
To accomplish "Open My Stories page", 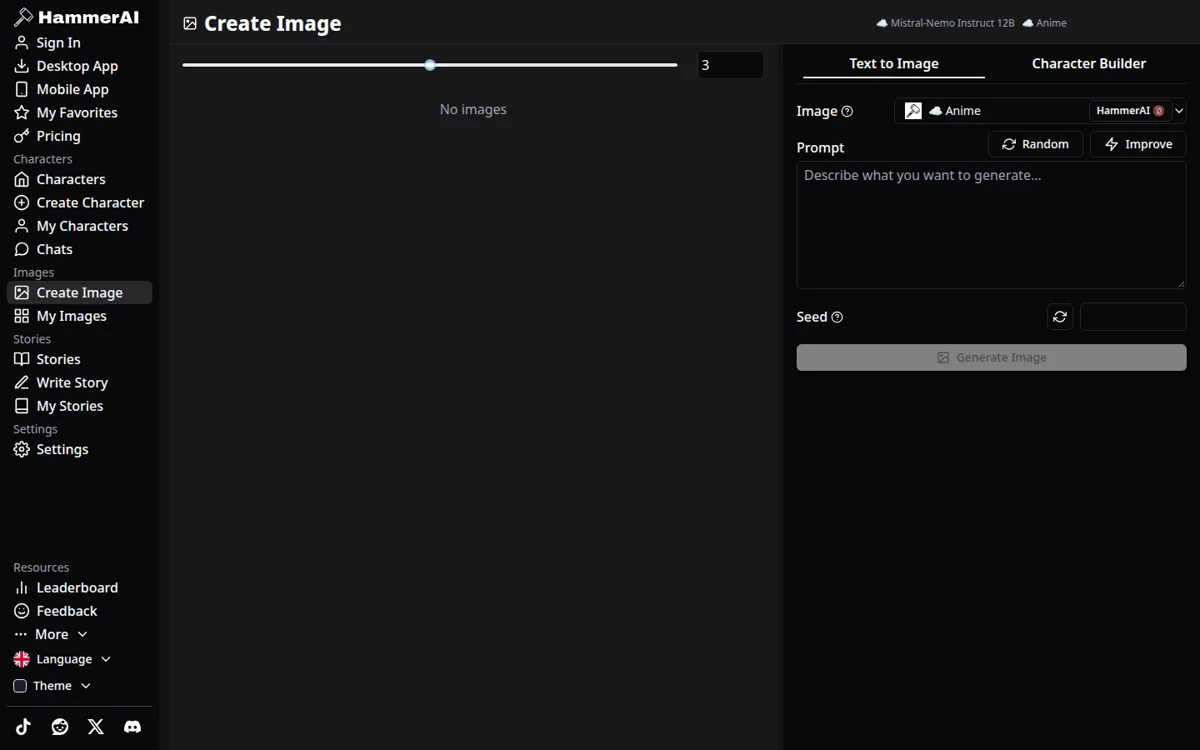I will 79,406.
